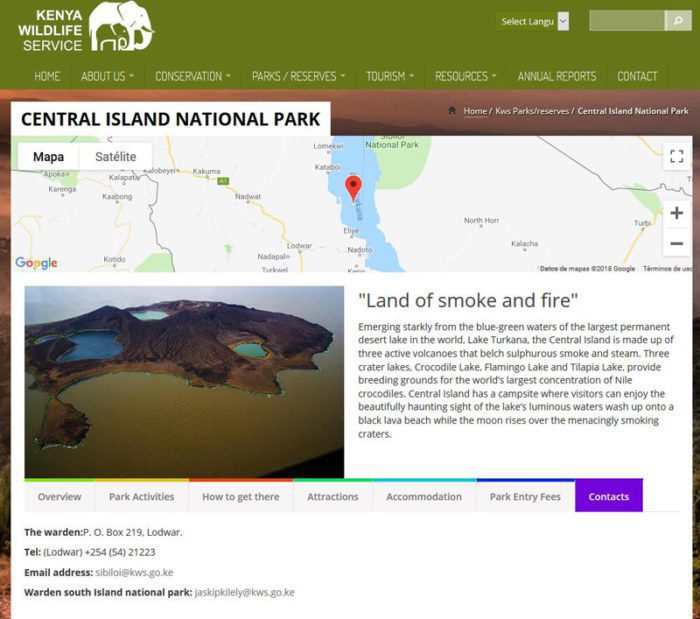Image resolution: width=700 pixels, height=619 pixels.
Task: Expand the About Us menu
Action: pos(107,76)
